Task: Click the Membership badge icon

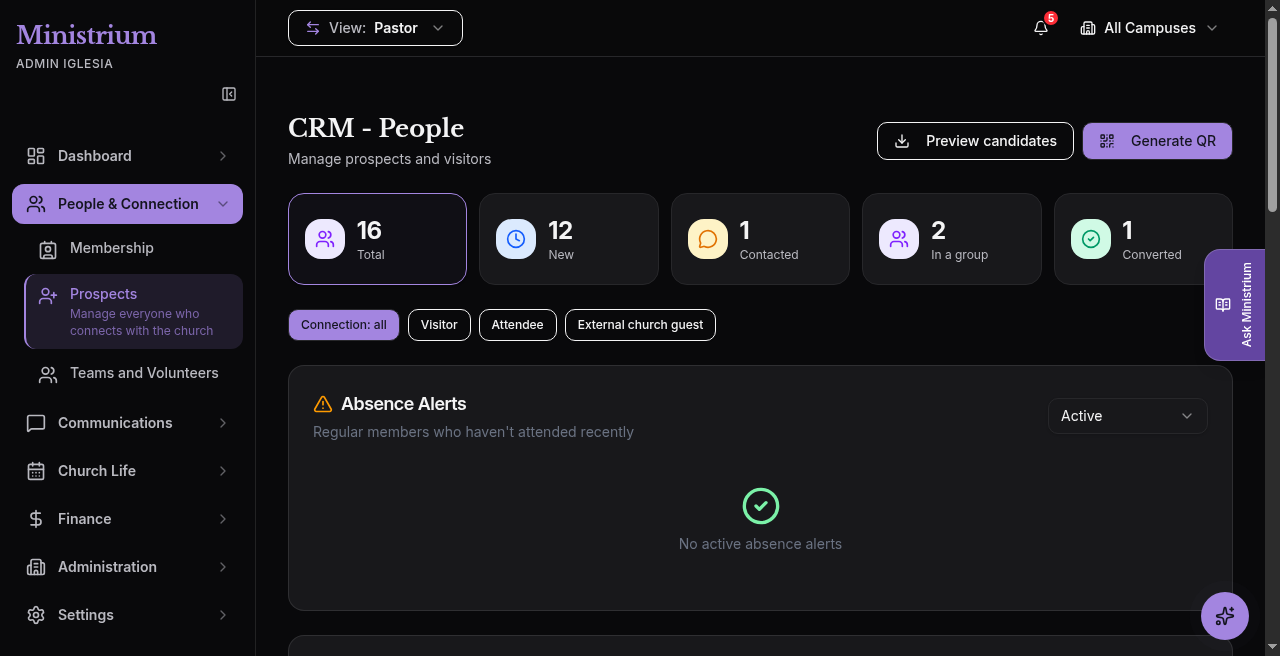Action: point(48,249)
